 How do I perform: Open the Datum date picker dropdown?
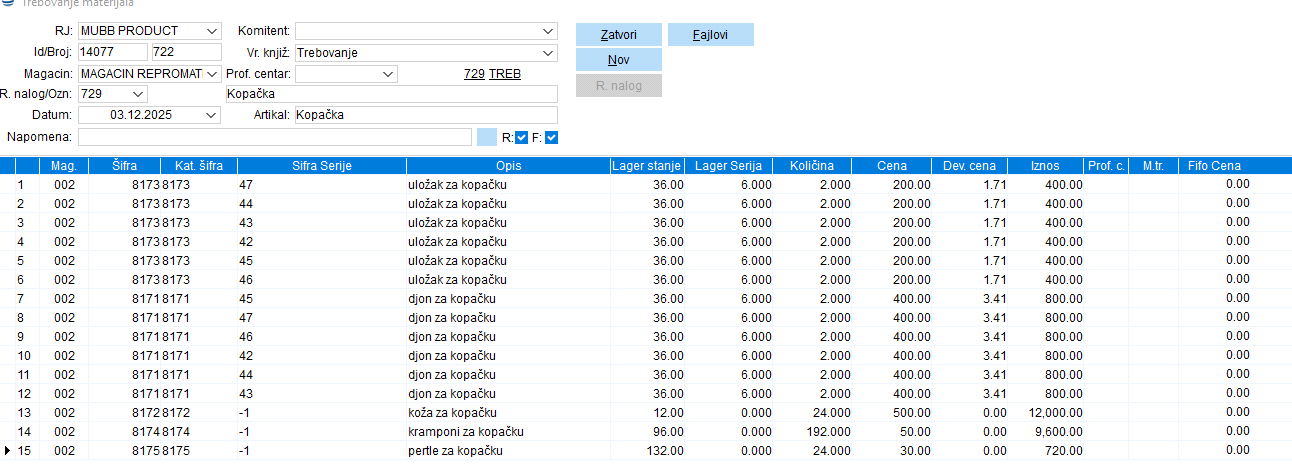[211, 115]
